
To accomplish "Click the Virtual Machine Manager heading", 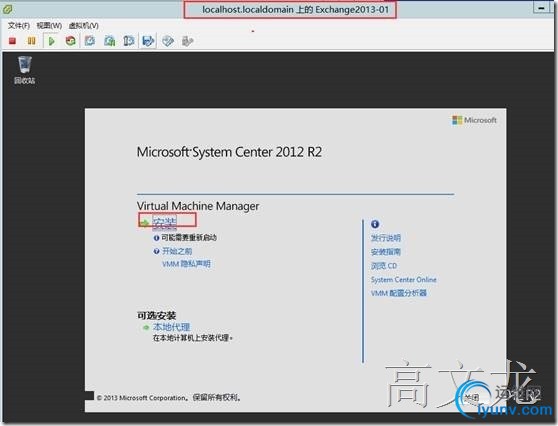I will click(x=198, y=206).
